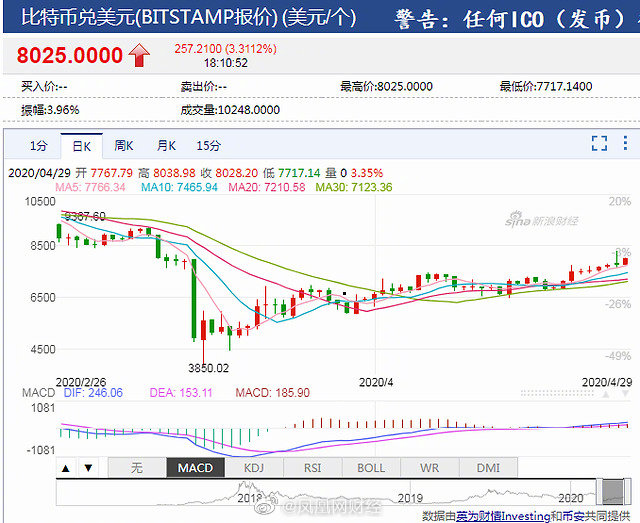Viewport: 640px width, 523px height.
Task: Click the 6500 price axis label
Action: (43, 298)
